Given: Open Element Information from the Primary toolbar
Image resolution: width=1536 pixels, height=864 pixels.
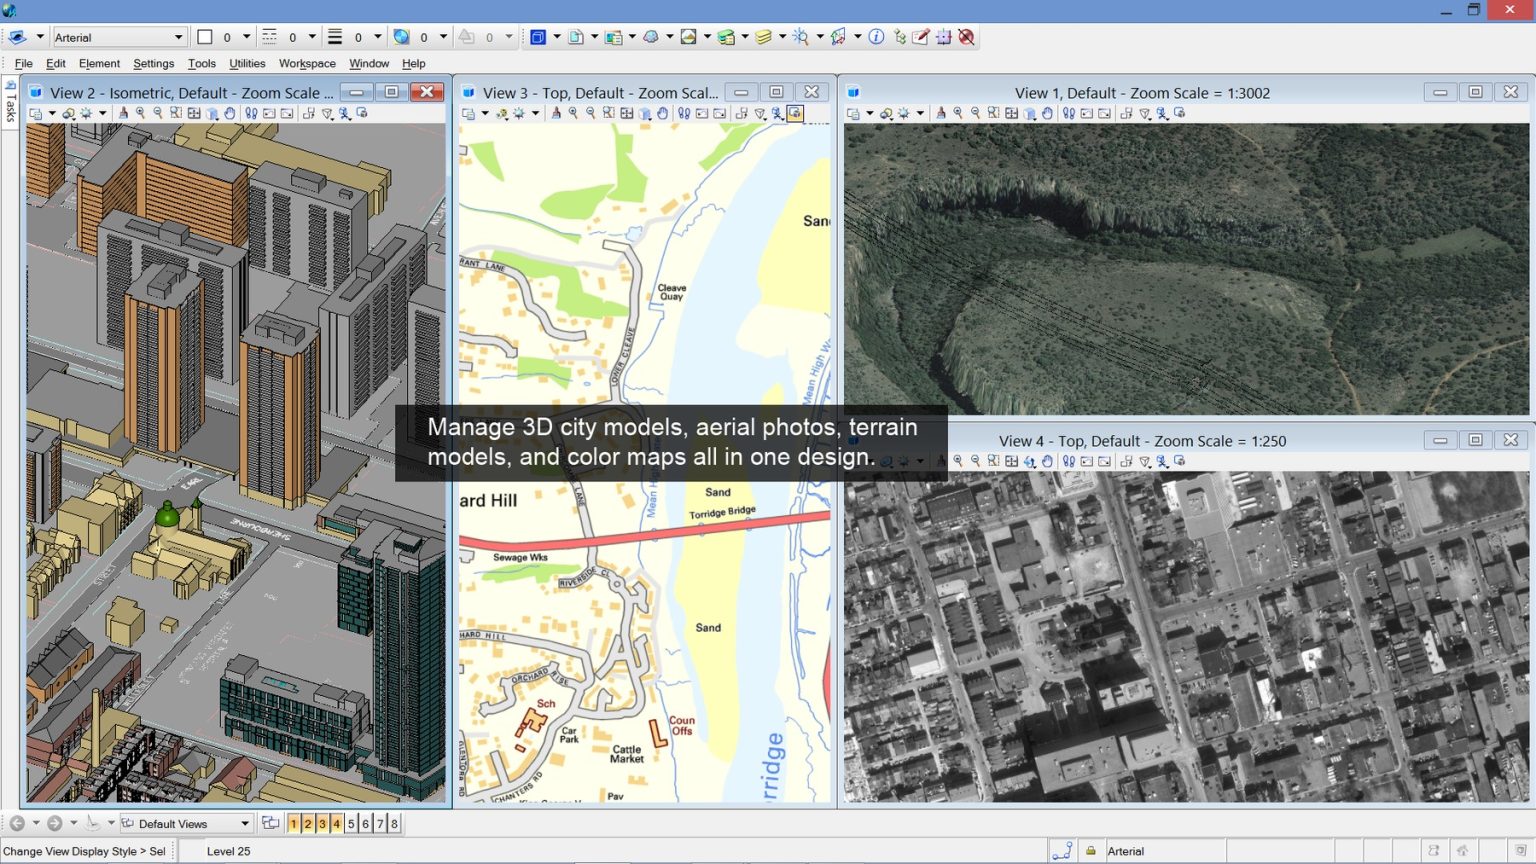Looking at the screenshot, I should (x=876, y=37).
